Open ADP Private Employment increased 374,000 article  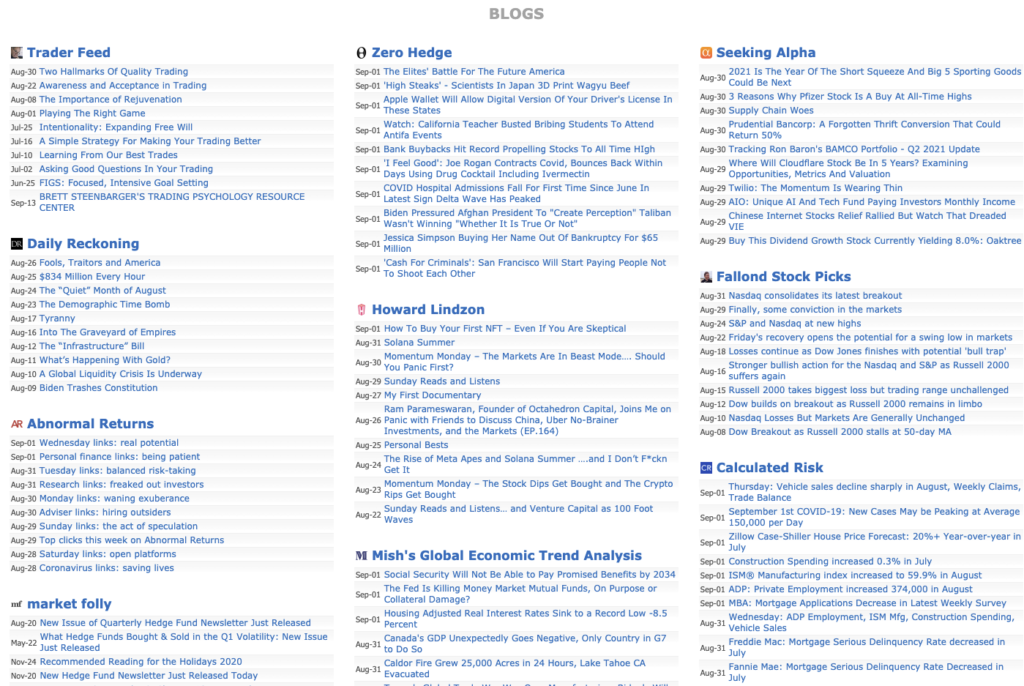pos(850,589)
